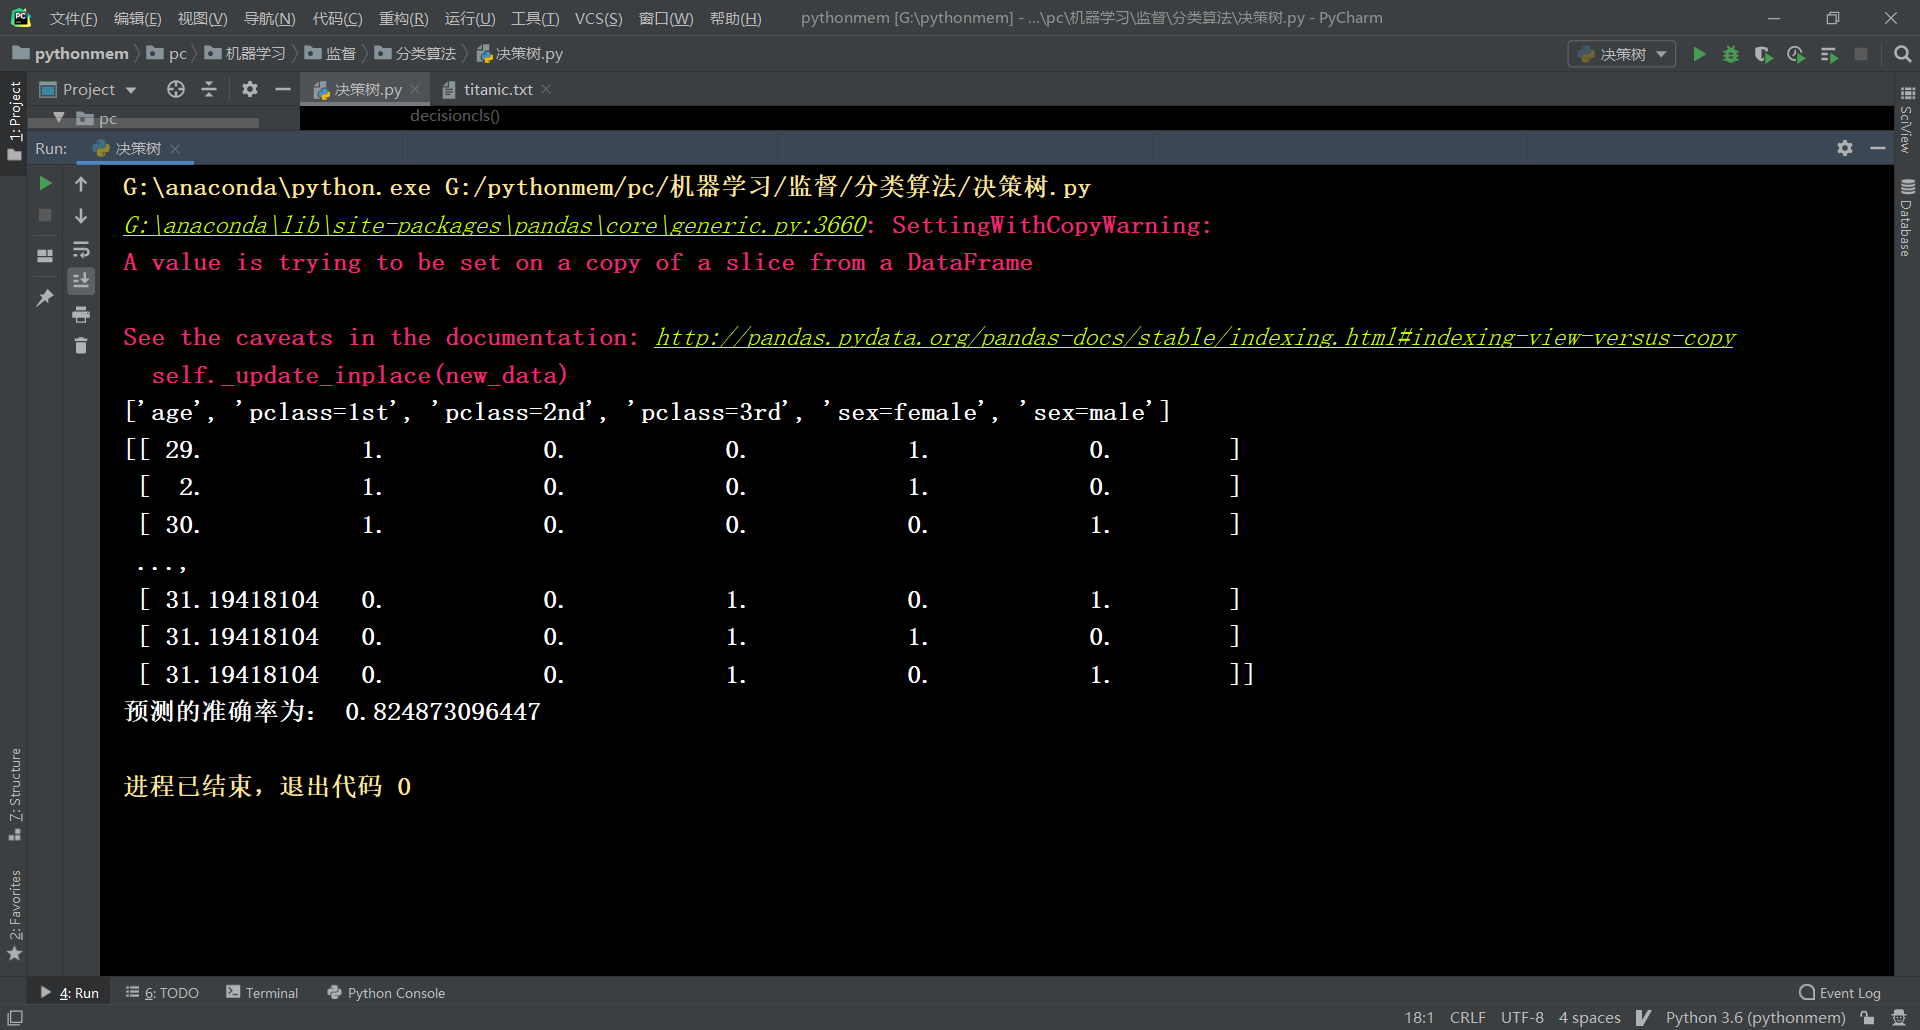The height and width of the screenshot is (1030, 1920).
Task: Stop process in Run panel
Action: [45, 215]
